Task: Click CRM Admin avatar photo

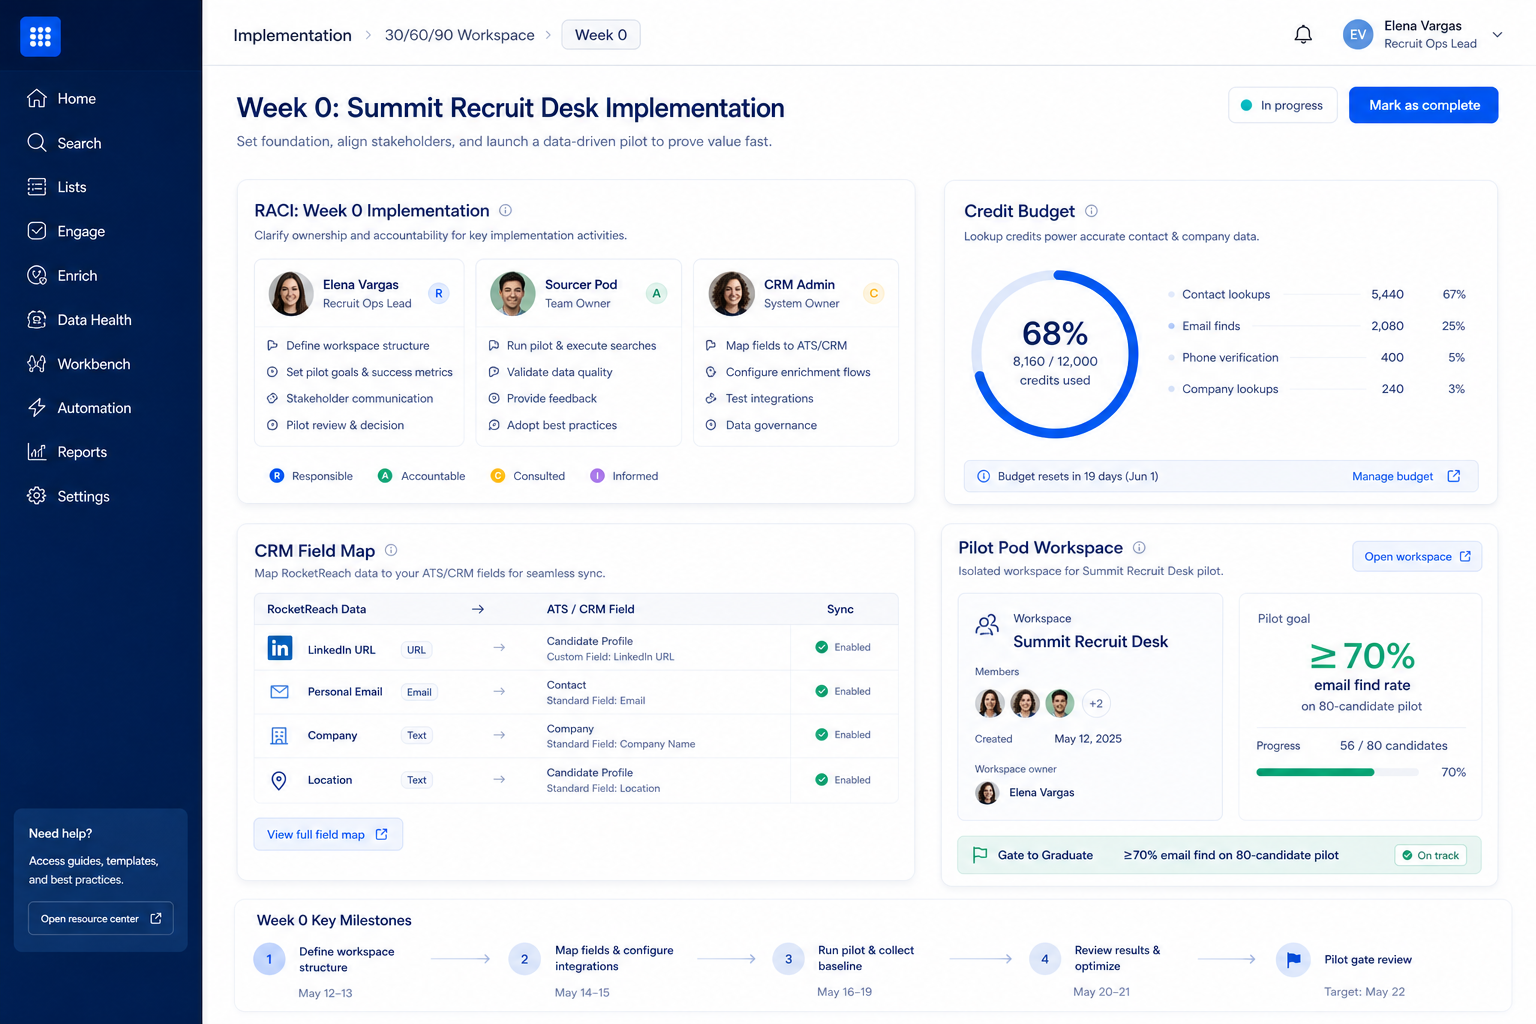Action: [731, 294]
